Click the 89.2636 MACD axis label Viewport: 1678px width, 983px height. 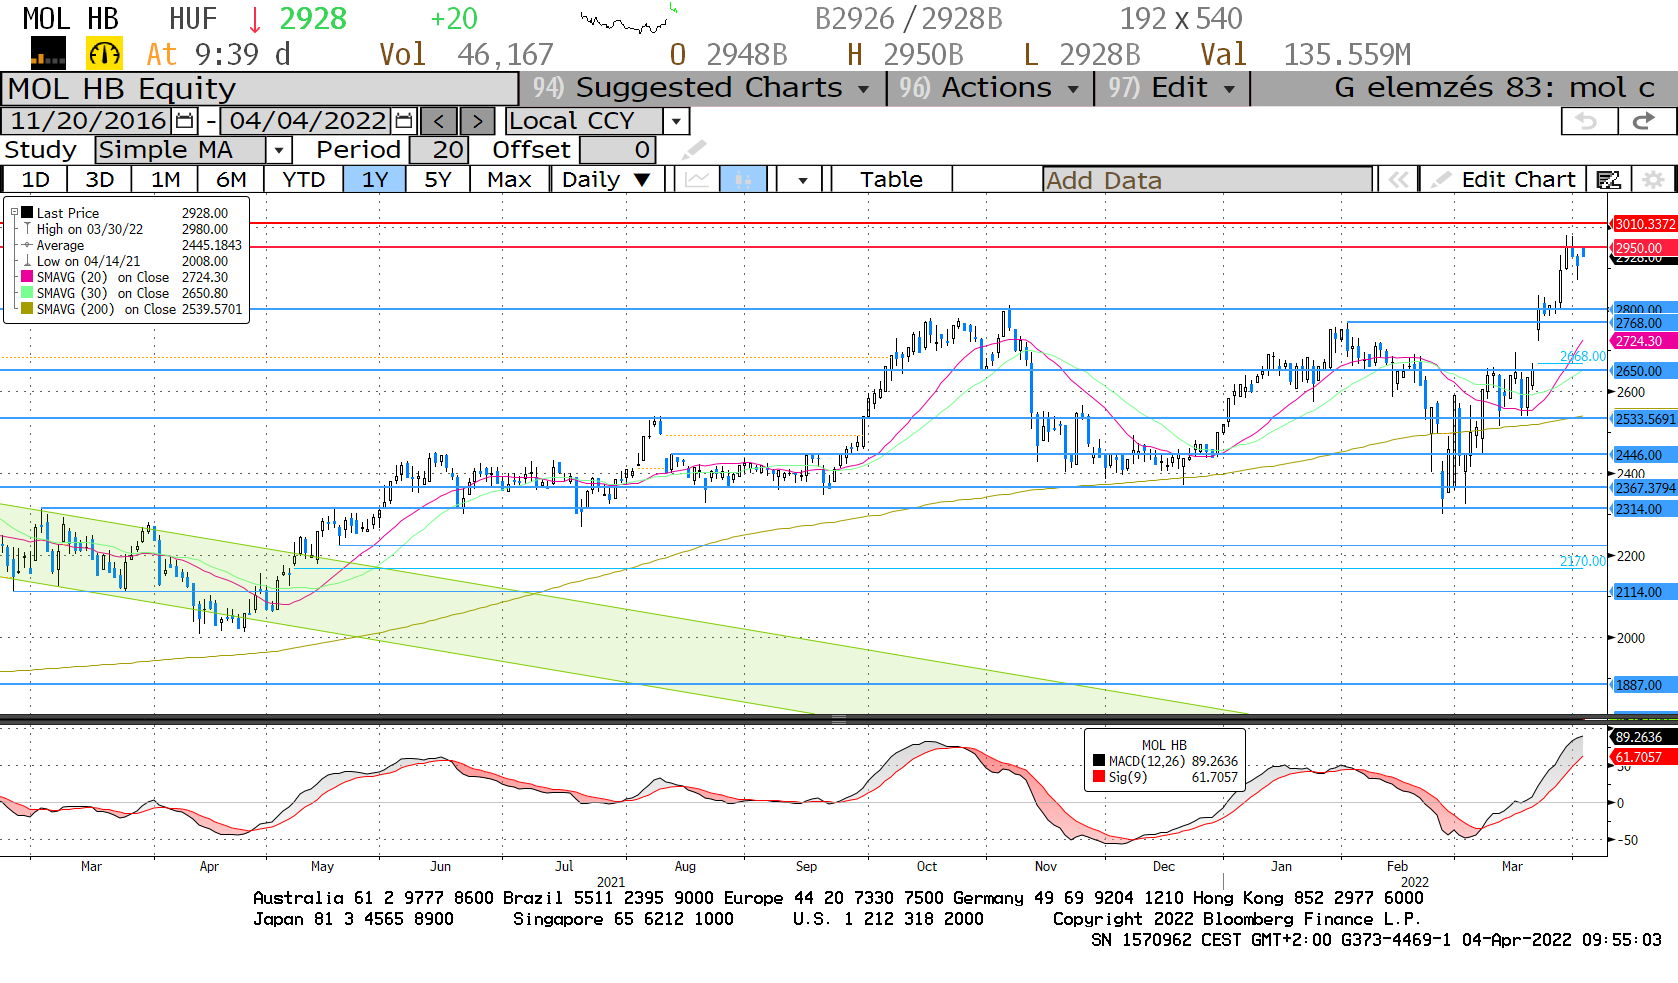(1644, 737)
